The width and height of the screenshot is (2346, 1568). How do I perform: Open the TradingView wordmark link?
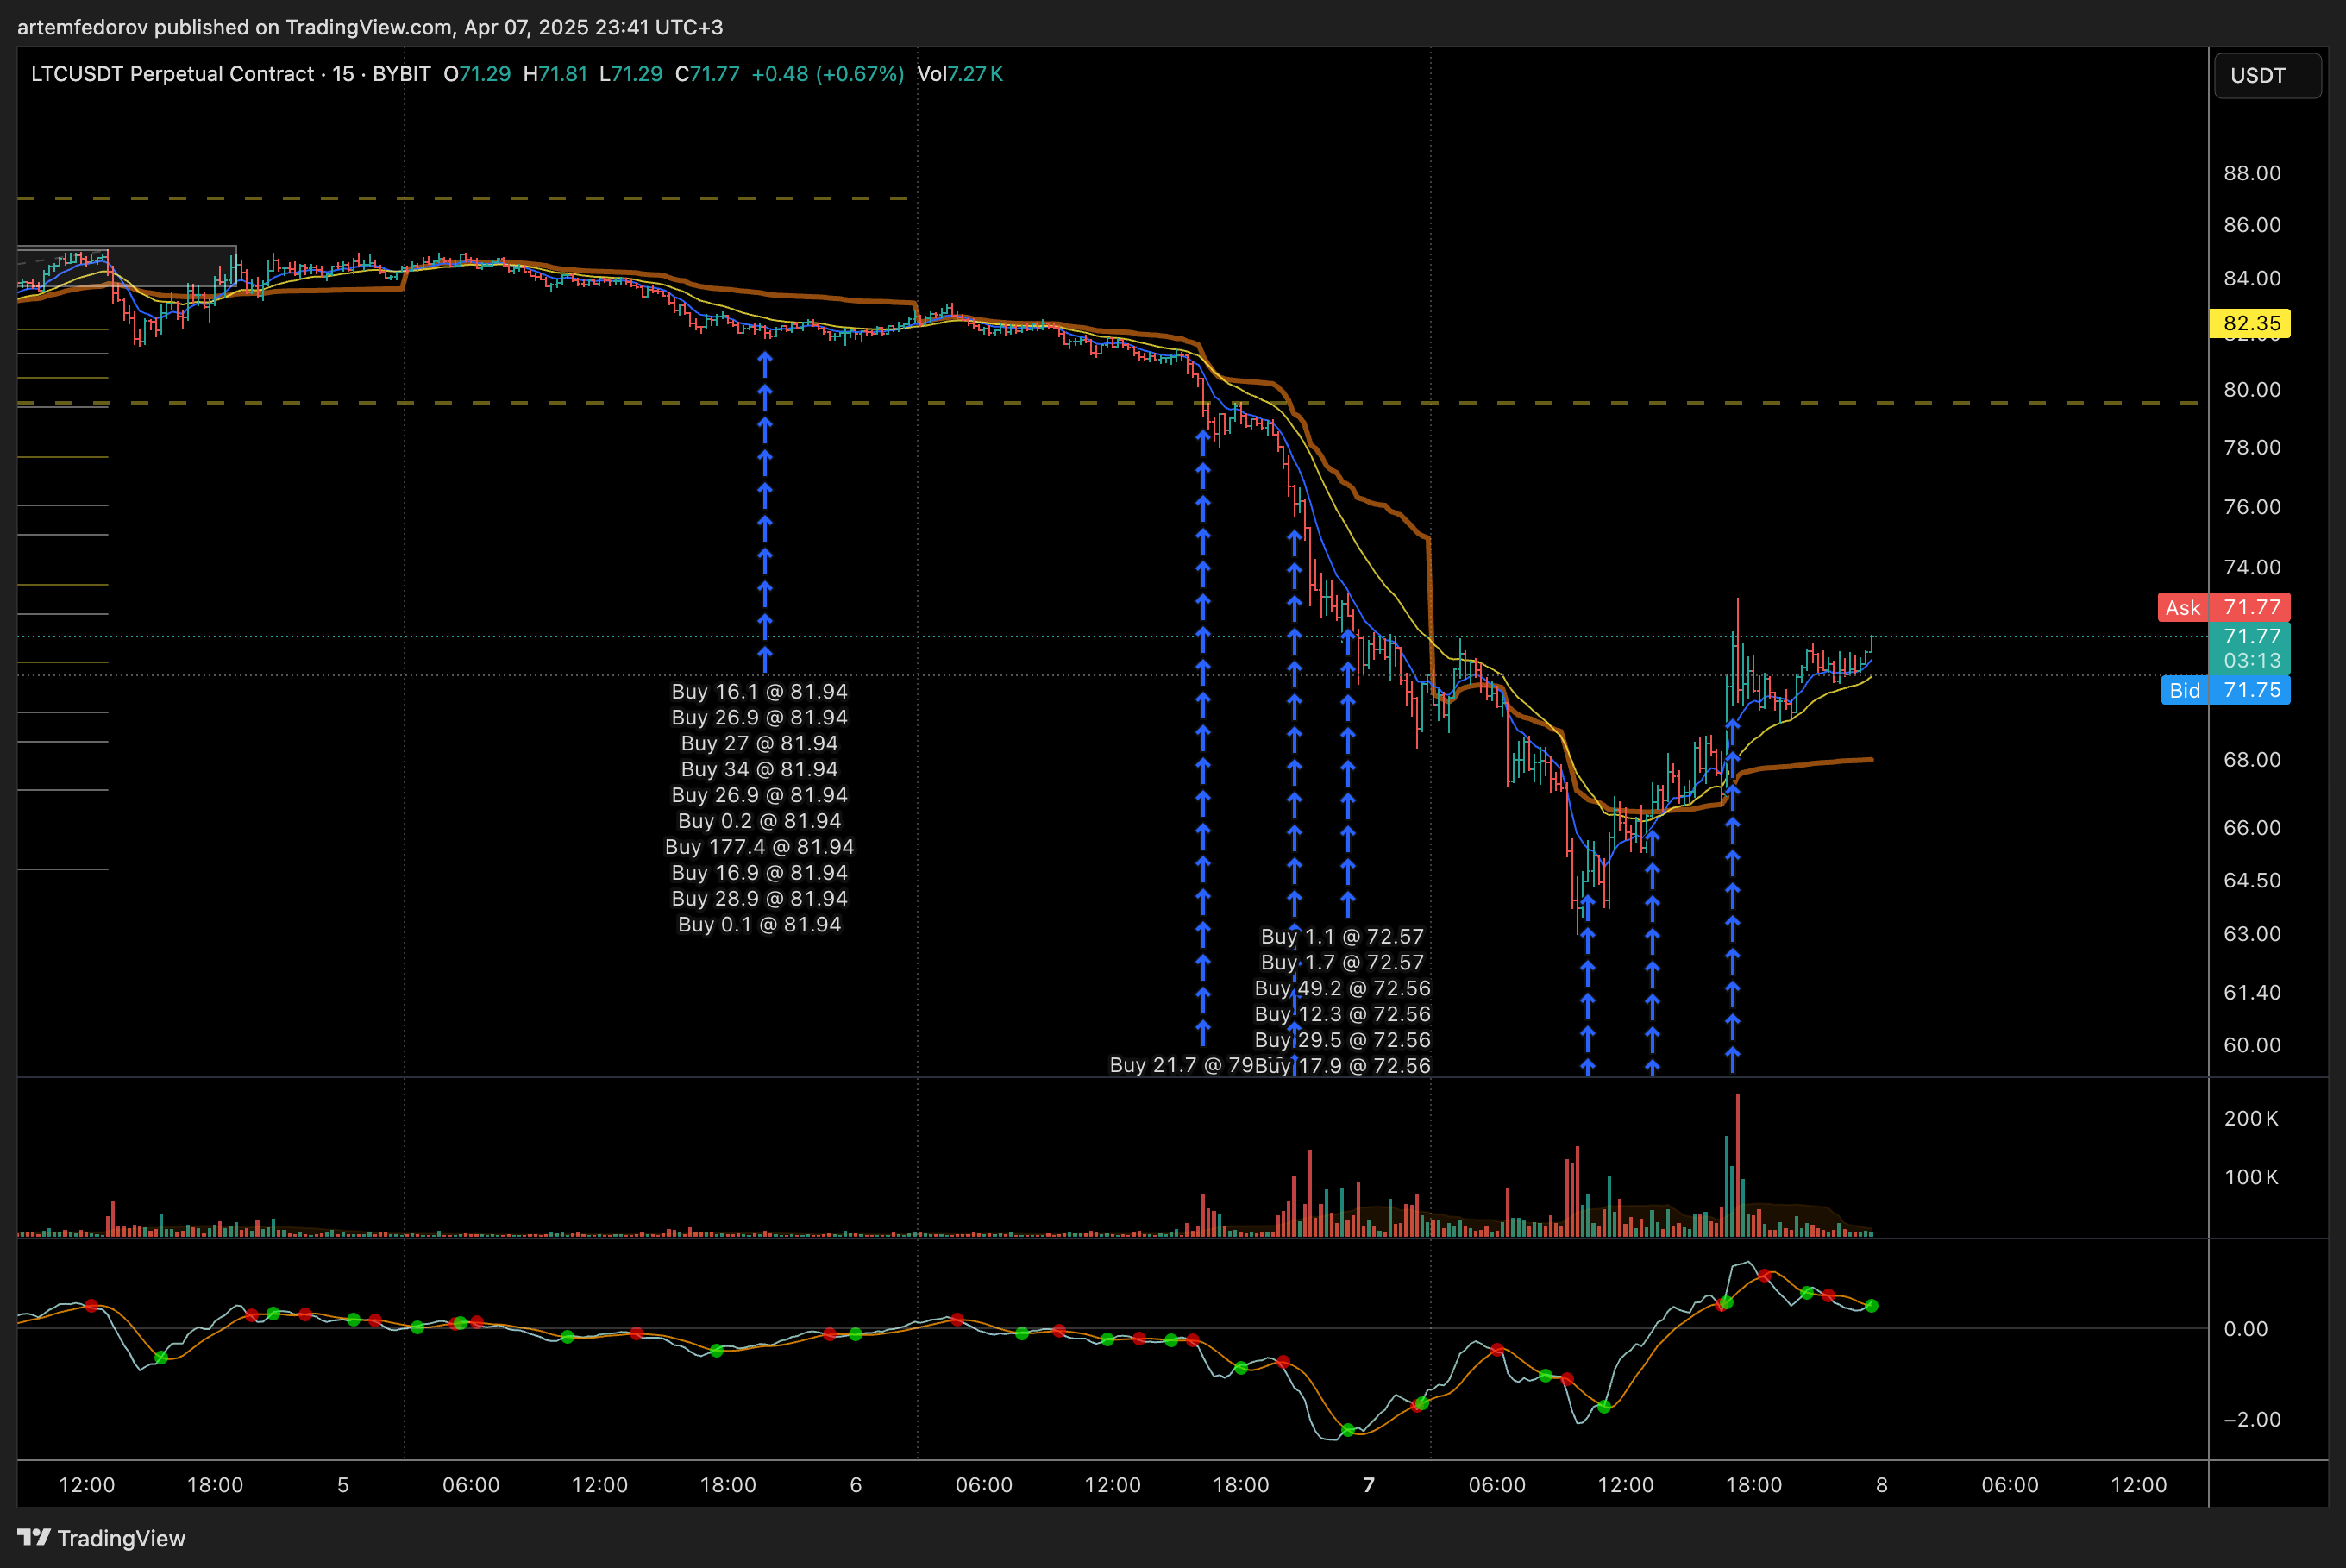click(121, 1538)
